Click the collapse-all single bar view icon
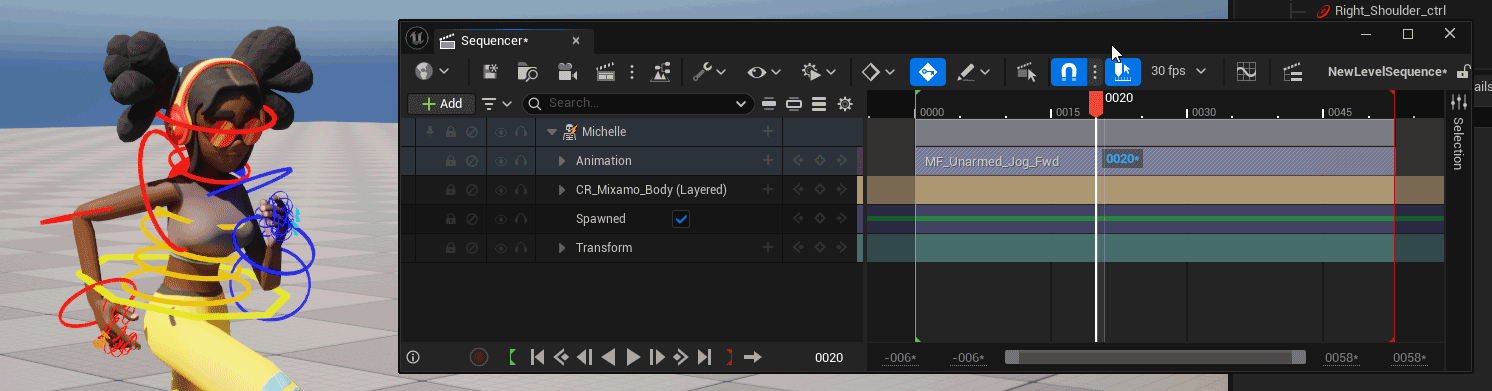This screenshot has height=391, width=1492. pos(769,103)
